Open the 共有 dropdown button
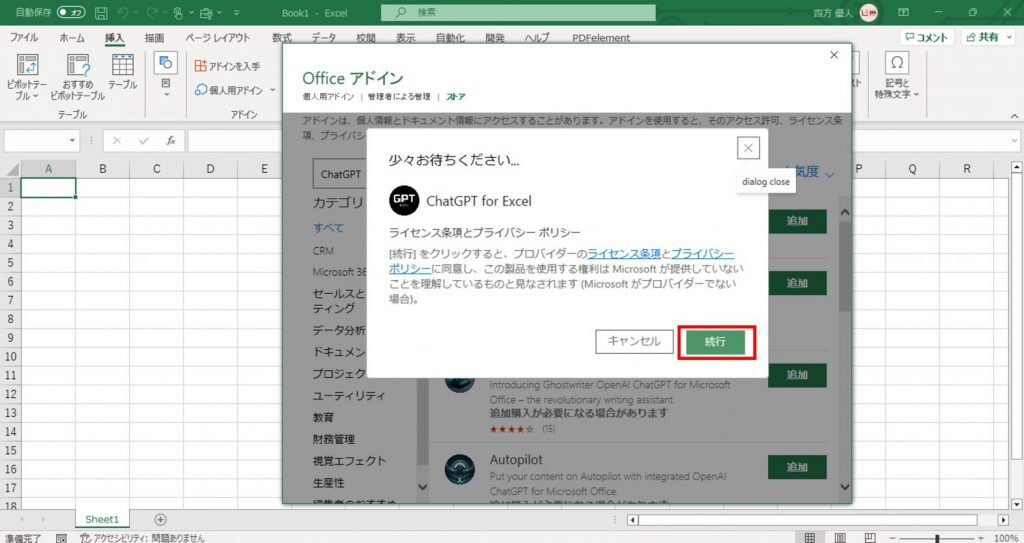Viewport: 1024px width, 543px height. pyautogui.click(x=987, y=37)
